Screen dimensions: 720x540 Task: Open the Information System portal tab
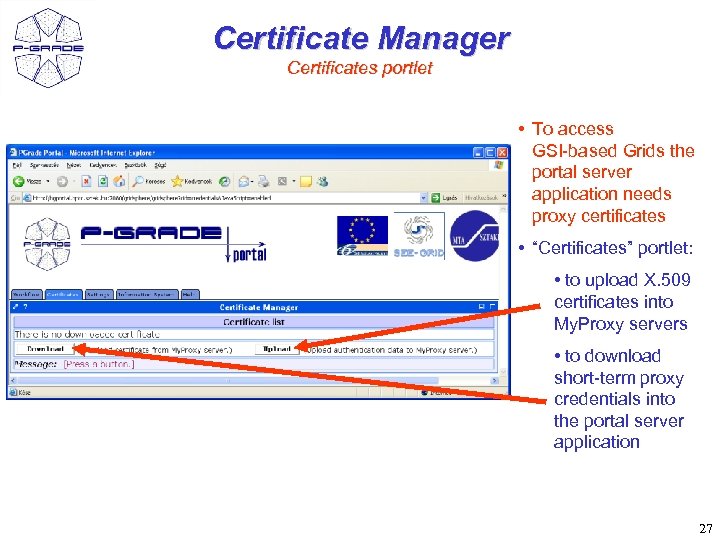[147, 294]
